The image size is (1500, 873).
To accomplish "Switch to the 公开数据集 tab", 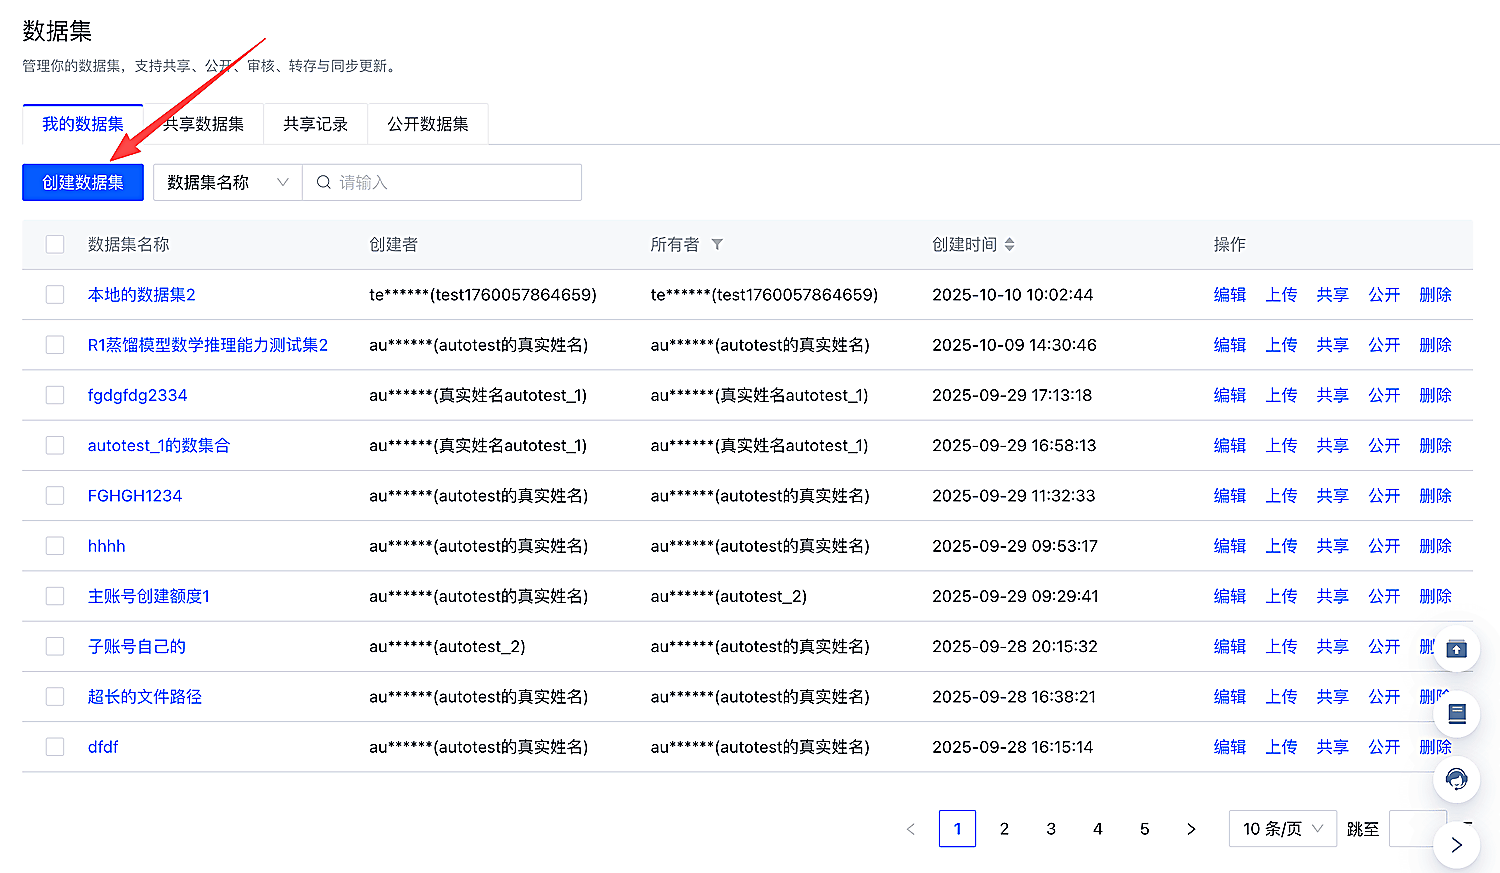I will click(428, 124).
